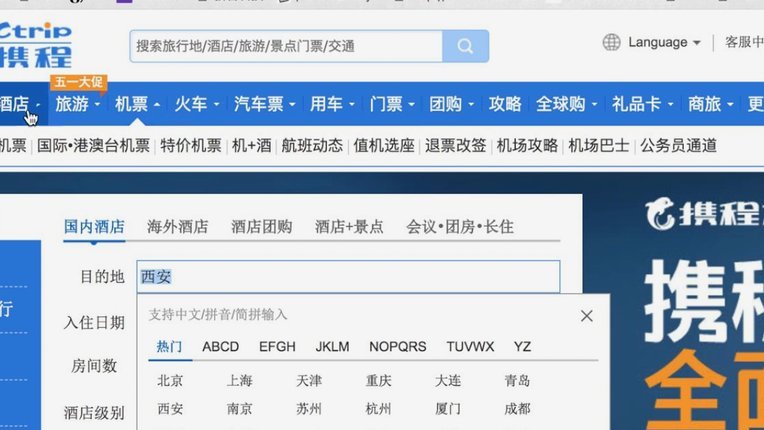This screenshot has height=430, width=764.
Task: Expand the 旅游 navigation menu
Action: tap(77, 104)
